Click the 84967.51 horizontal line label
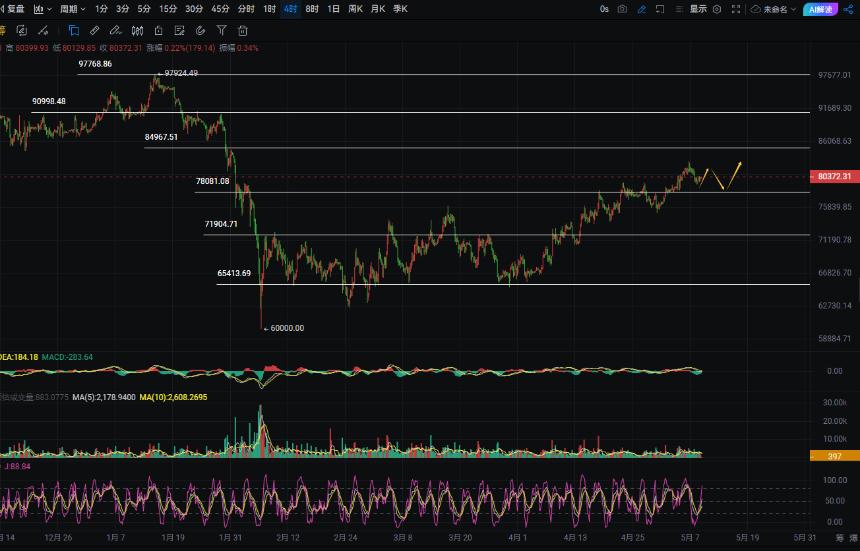860x551 pixels. tap(161, 137)
